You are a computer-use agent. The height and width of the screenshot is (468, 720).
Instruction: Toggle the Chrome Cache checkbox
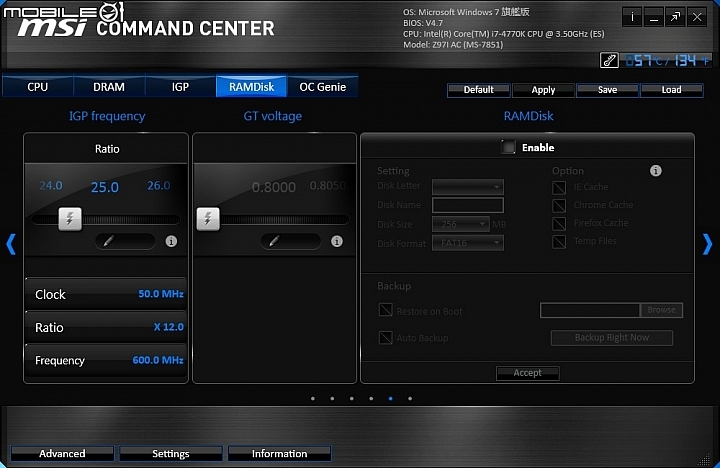pos(559,205)
